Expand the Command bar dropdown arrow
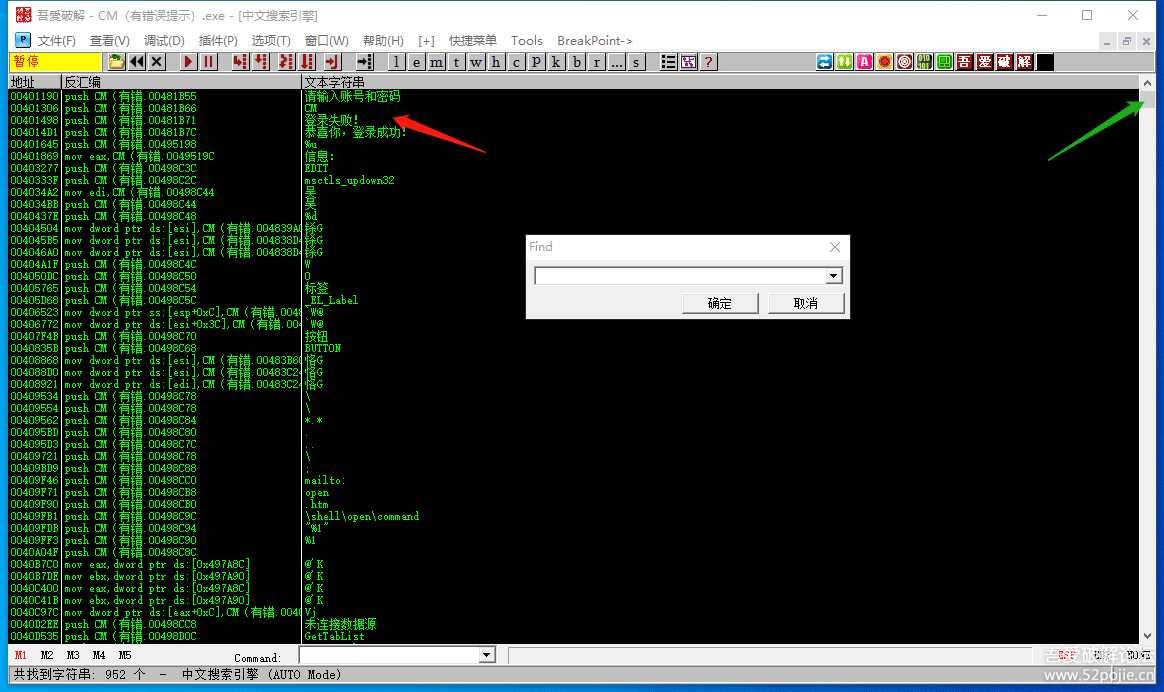Image resolution: width=1164 pixels, height=692 pixels. point(487,655)
